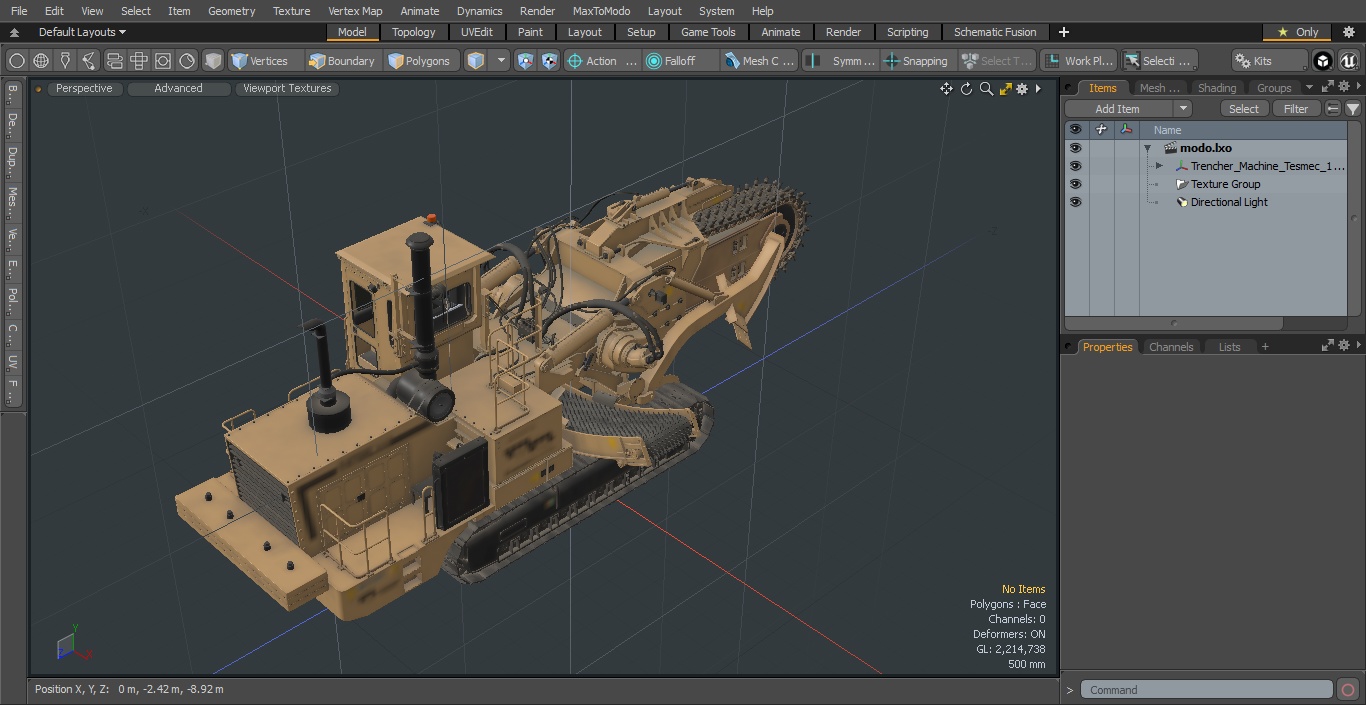
Task: Open the MaxToModo menu
Action: coord(601,11)
